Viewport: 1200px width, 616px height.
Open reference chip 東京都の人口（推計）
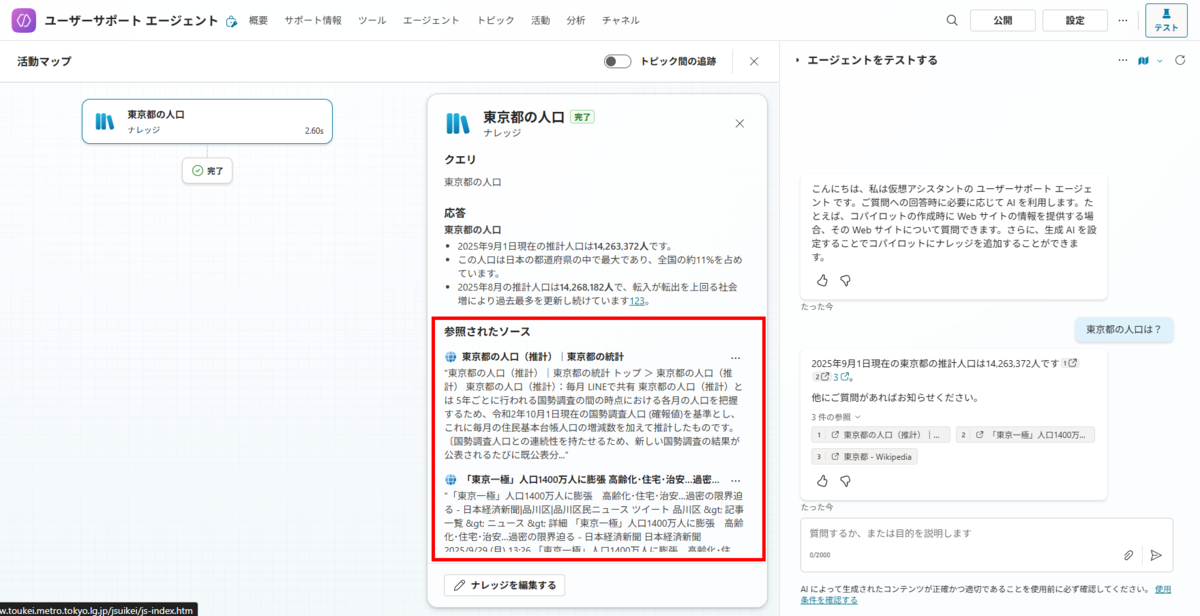click(x=881, y=435)
